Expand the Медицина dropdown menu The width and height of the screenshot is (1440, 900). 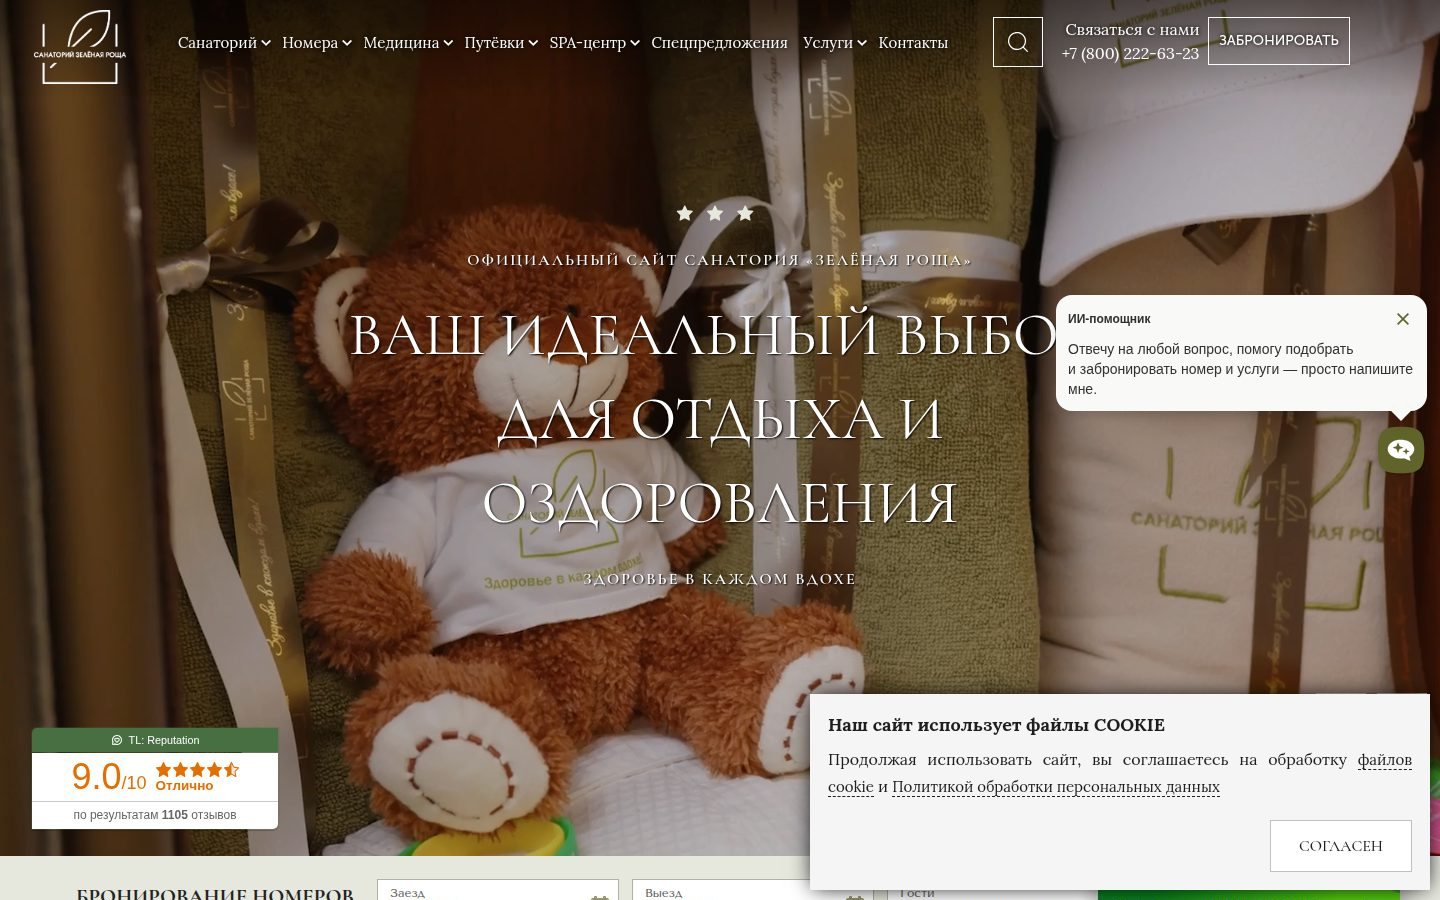[x=408, y=42]
